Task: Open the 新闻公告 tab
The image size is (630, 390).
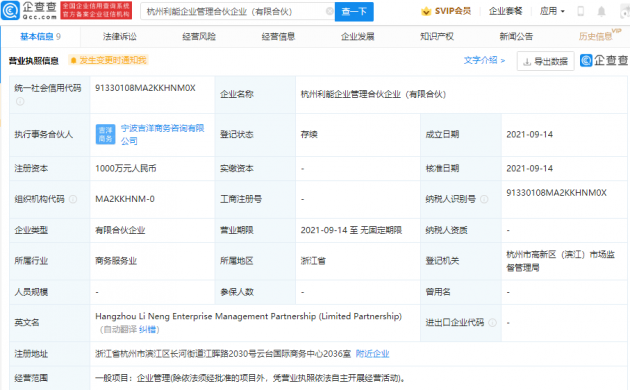Action: [516, 37]
